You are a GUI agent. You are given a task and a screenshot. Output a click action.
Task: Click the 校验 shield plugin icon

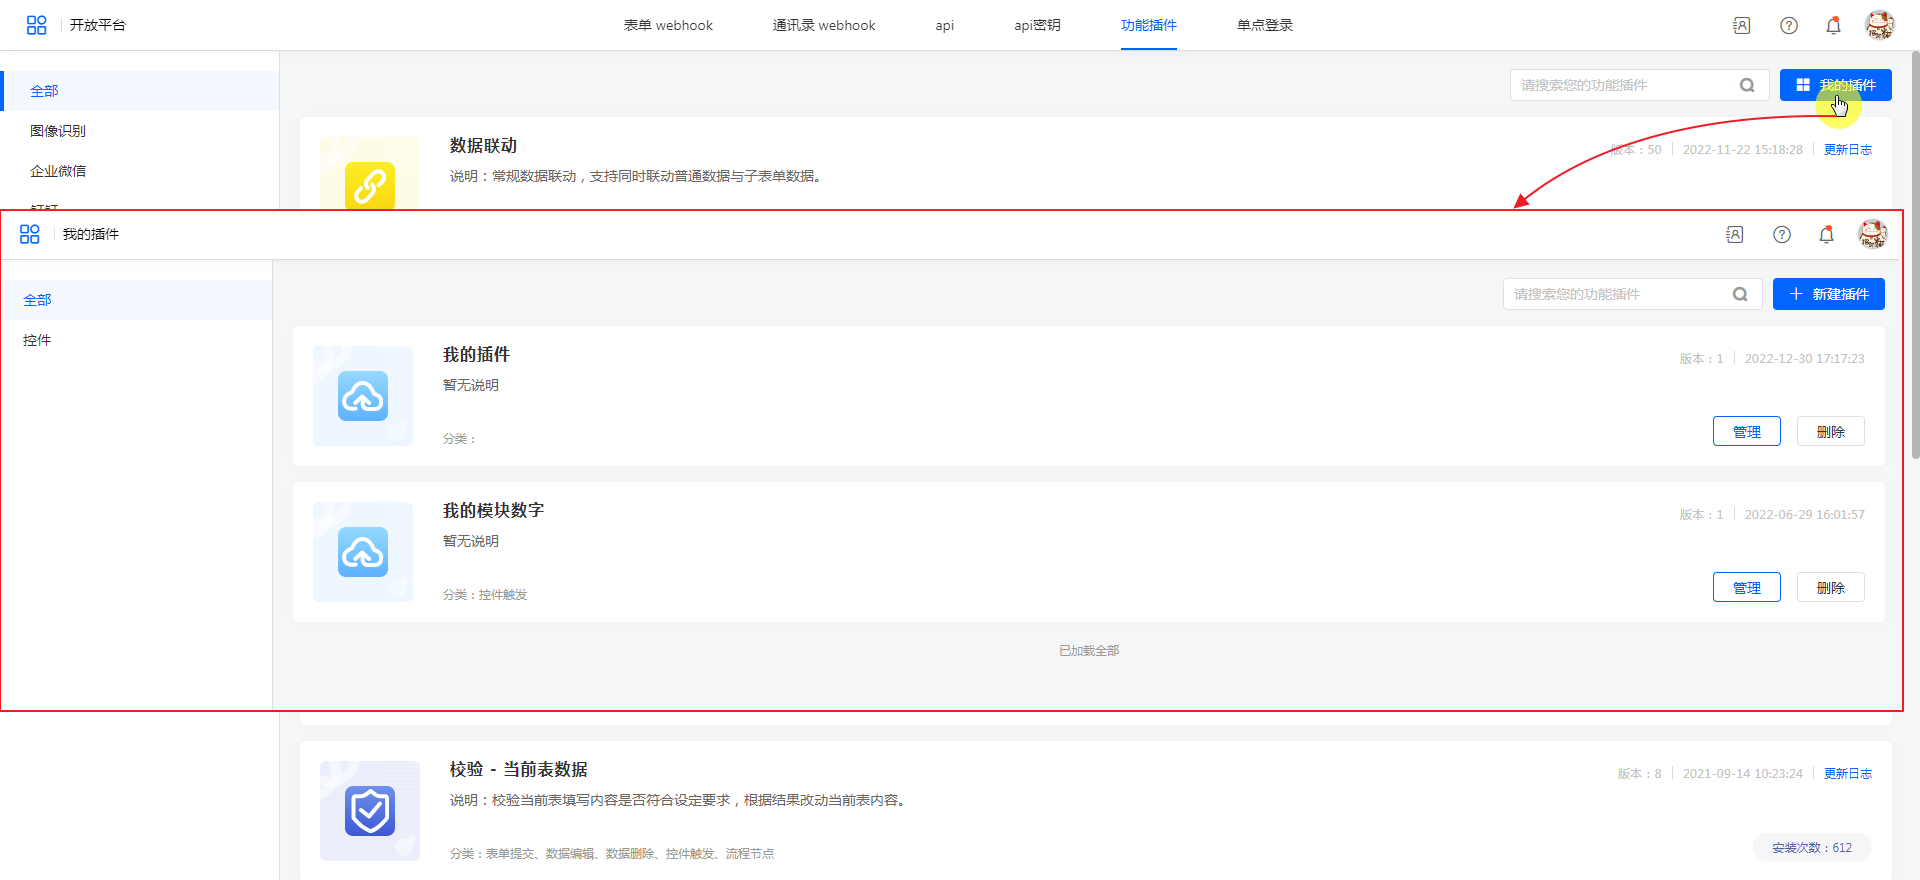point(370,810)
